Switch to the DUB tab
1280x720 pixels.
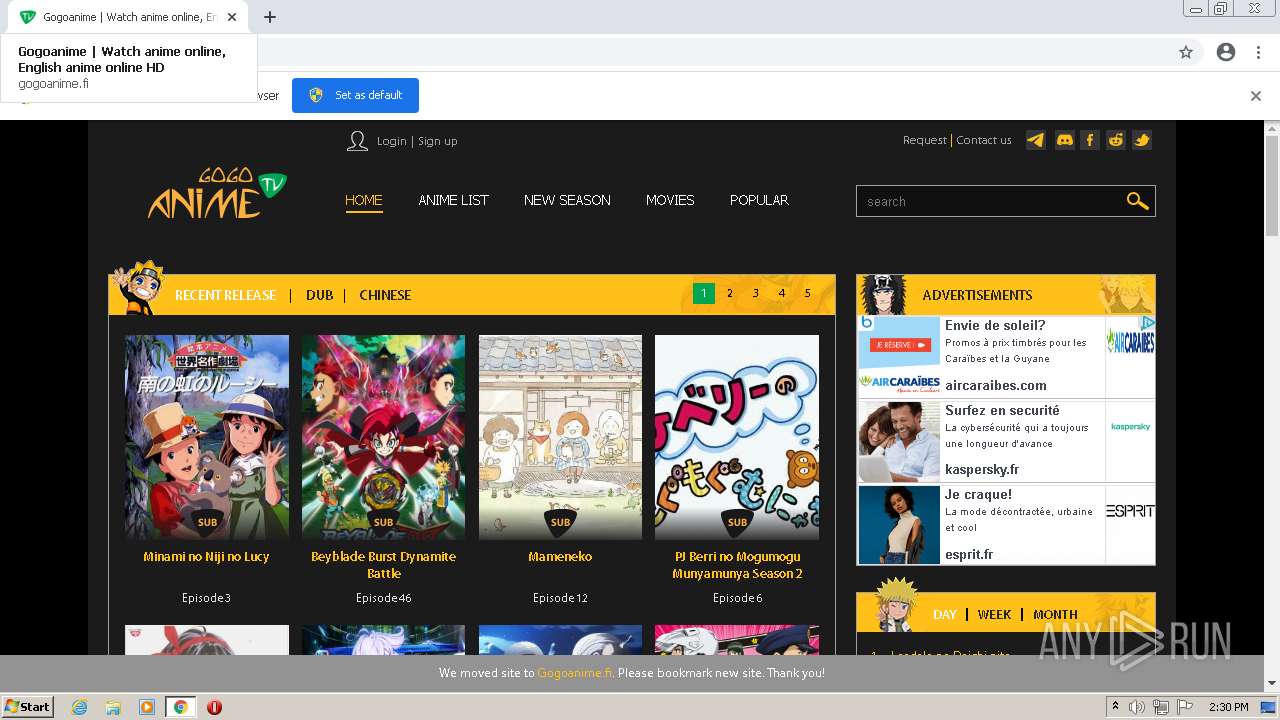319,295
